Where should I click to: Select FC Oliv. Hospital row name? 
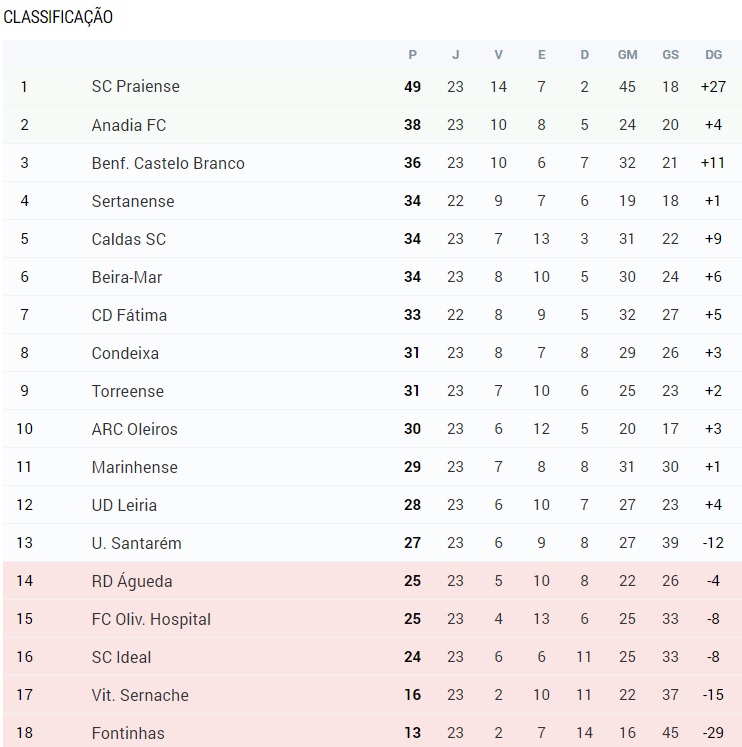(151, 619)
